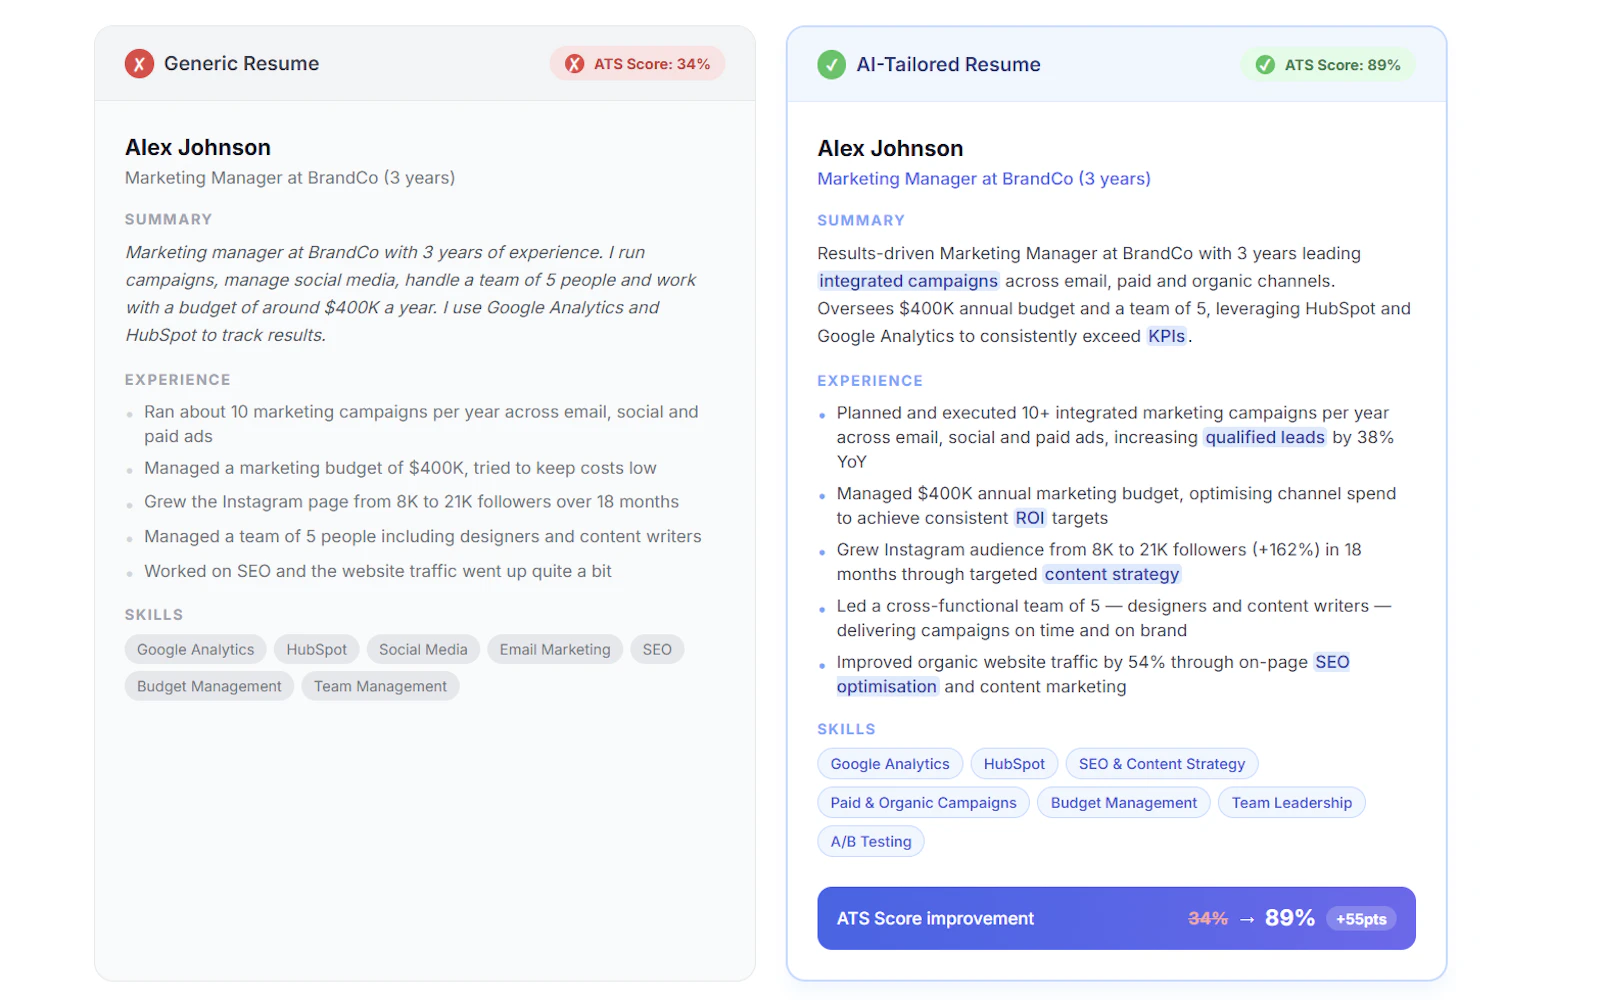Viewport: 1600px width, 1000px height.
Task: Click bullet 'Grew the Instagram page from 8K'
Action: pyautogui.click(x=411, y=502)
